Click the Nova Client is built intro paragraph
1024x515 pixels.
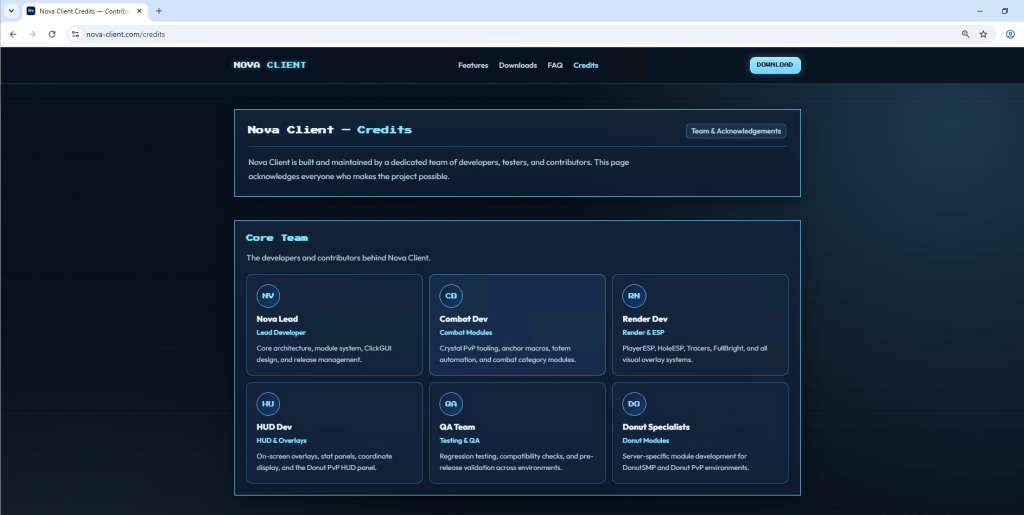coord(438,169)
